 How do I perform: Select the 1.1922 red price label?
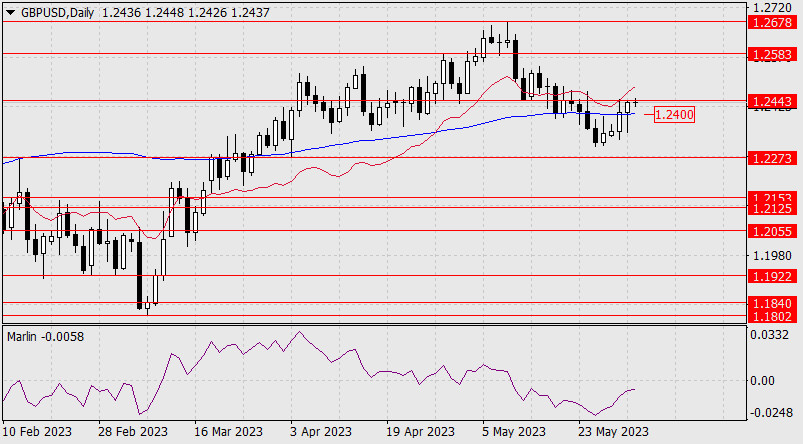point(773,277)
